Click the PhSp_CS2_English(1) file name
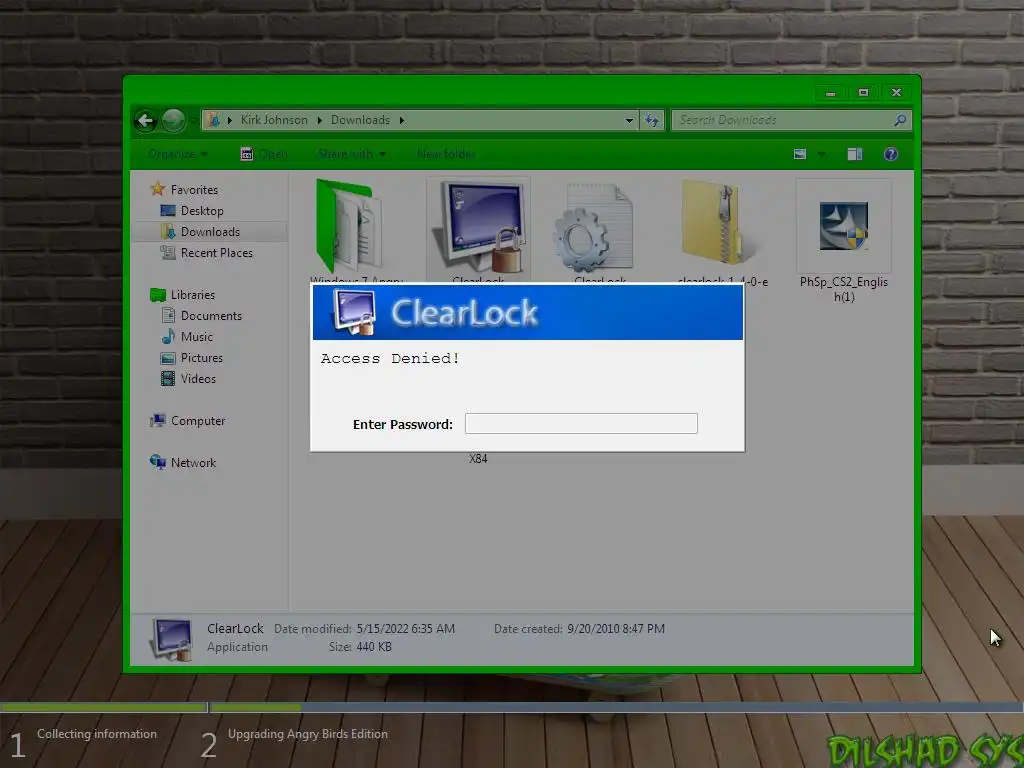This screenshot has height=768, width=1024. [844, 289]
